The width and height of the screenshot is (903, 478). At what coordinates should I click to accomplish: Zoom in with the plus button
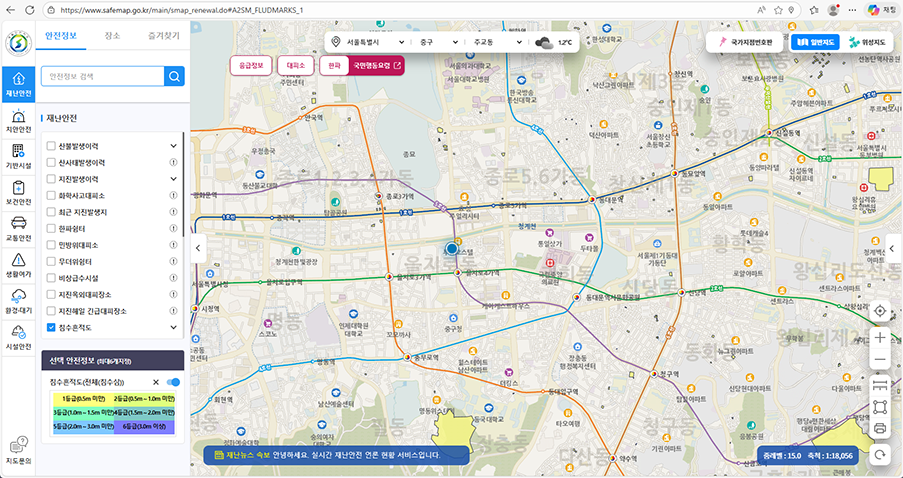[x=880, y=337]
